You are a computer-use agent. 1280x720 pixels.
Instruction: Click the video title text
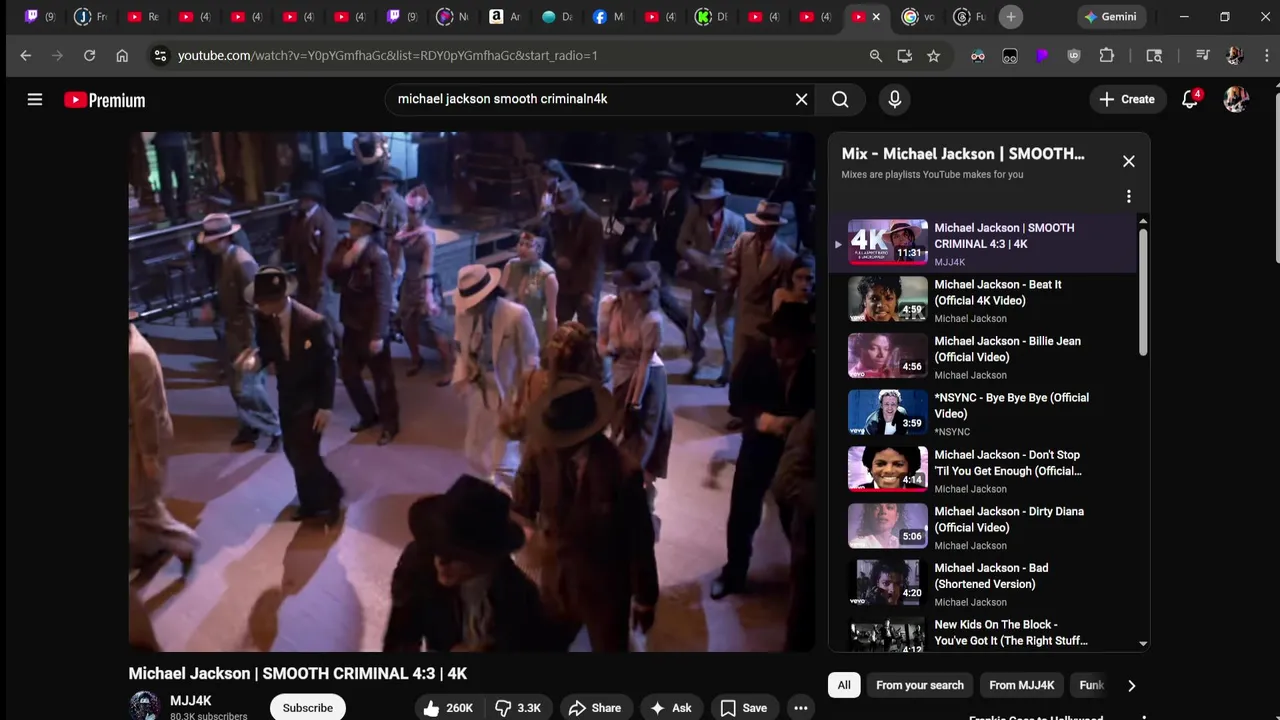coord(297,673)
